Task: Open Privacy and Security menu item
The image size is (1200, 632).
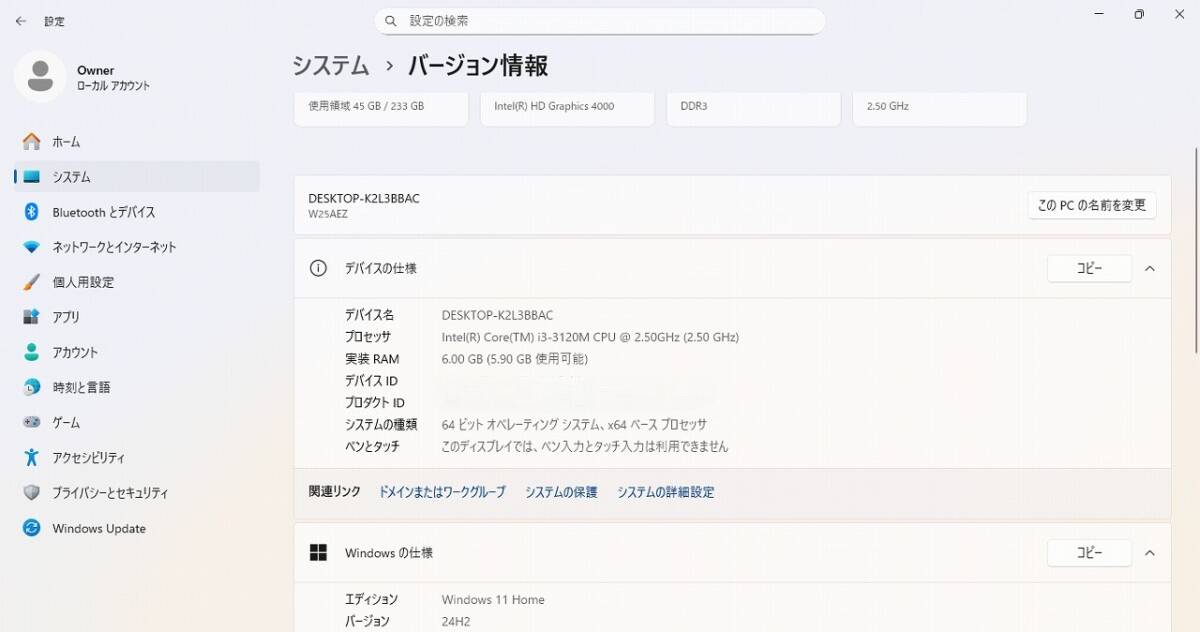Action: pyautogui.click(x=110, y=493)
